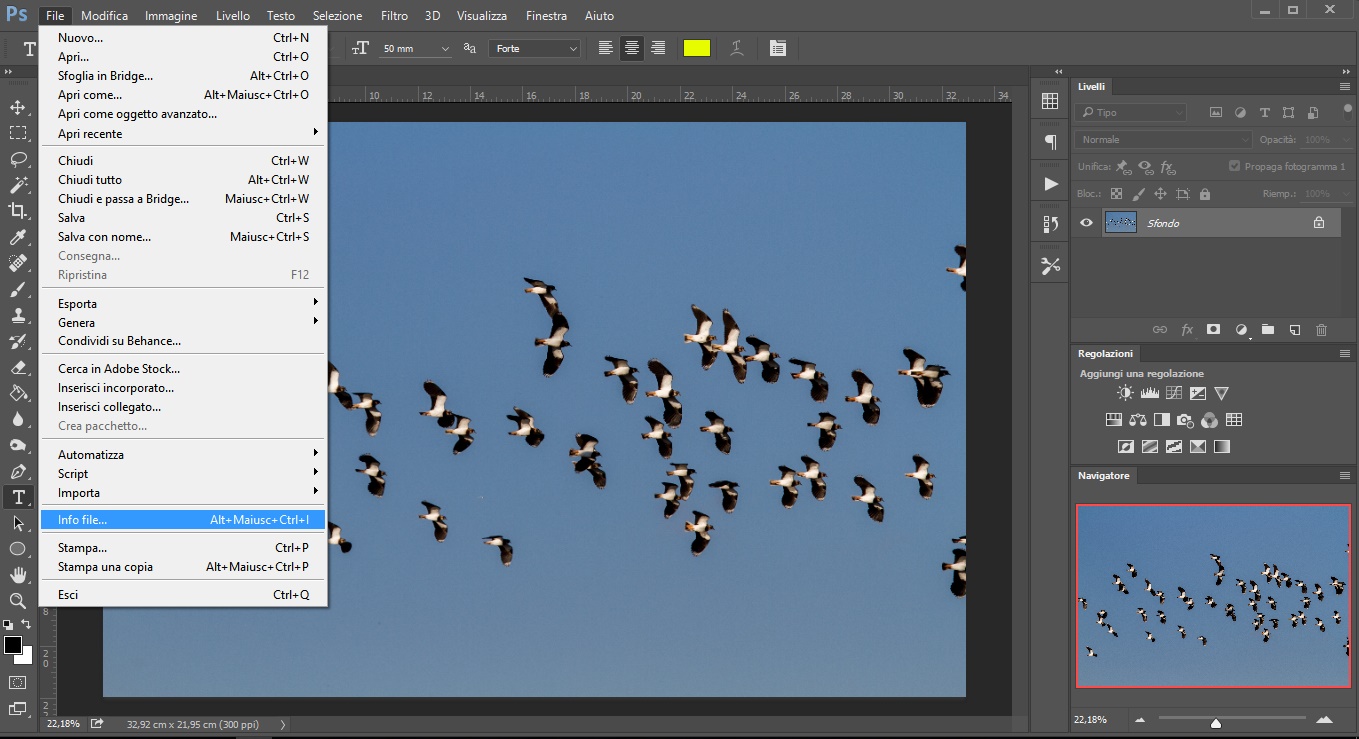This screenshot has width=1359, height=739.
Task: Select the Lasso tool
Action: tap(18, 159)
